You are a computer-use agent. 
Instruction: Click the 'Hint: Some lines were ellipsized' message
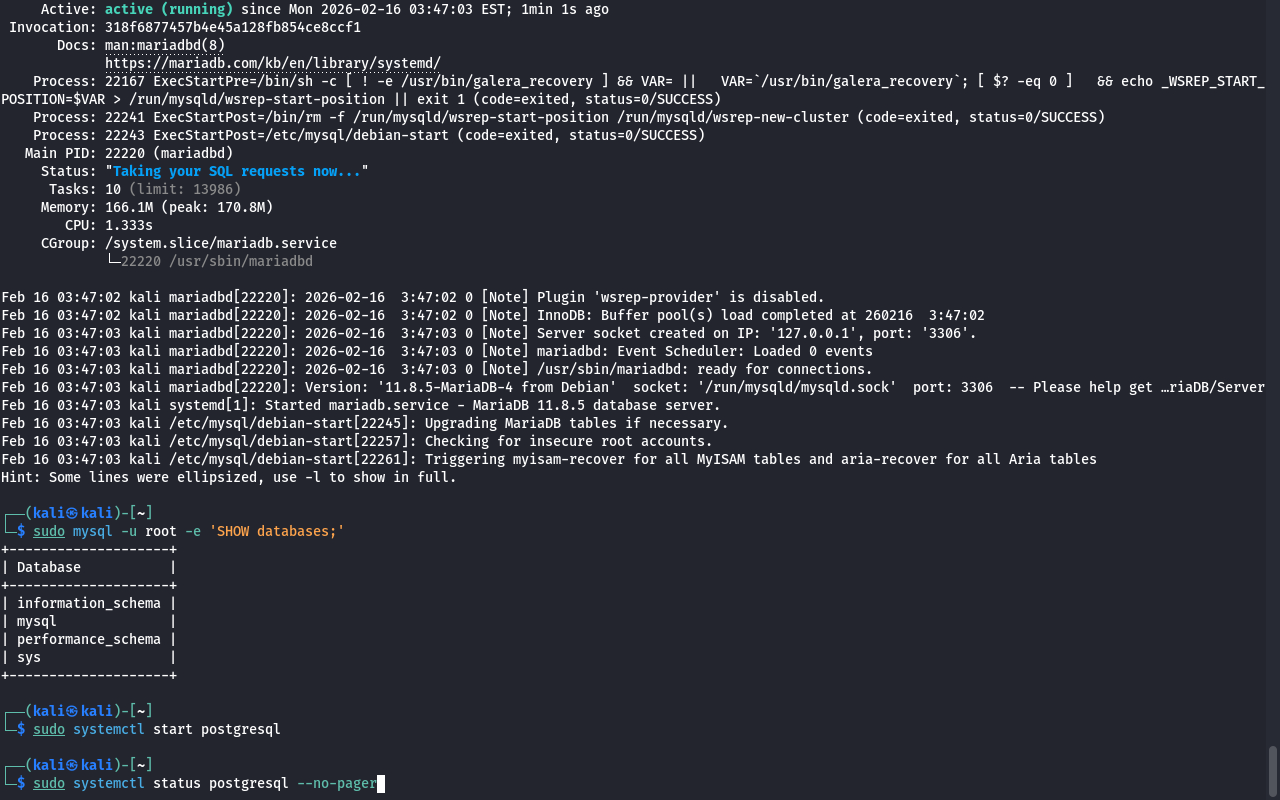pyautogui.click(x=228, y=477)
